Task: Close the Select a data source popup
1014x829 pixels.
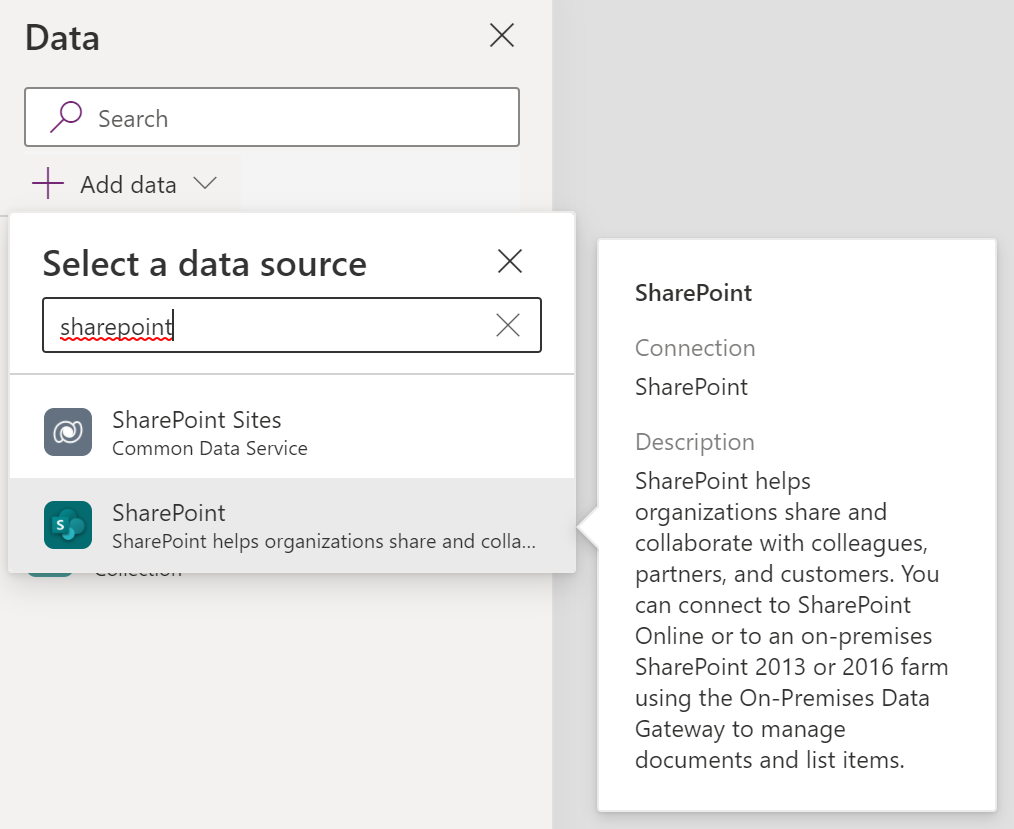Action: coord(510,261)
